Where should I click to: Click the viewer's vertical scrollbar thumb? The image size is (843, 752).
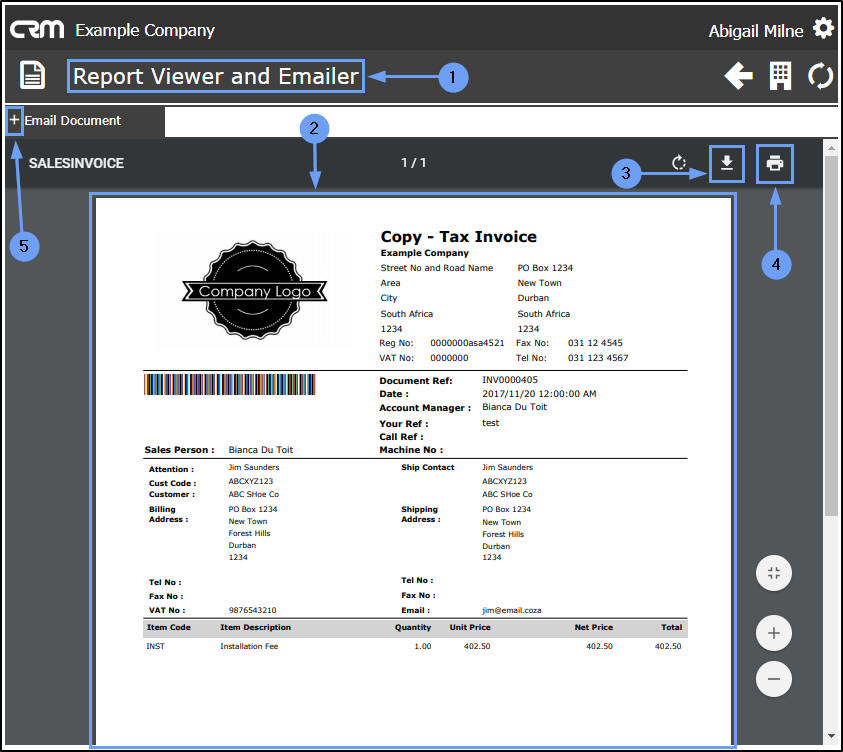[830, 335]
